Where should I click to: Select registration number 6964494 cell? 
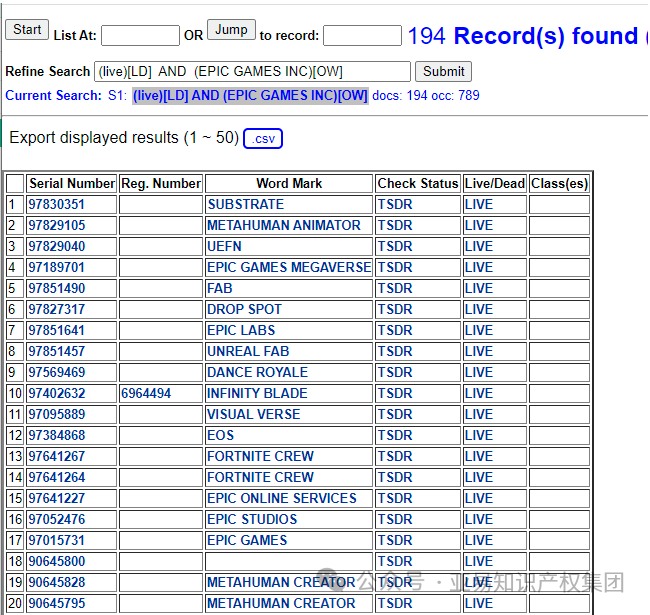coord(161,393)
